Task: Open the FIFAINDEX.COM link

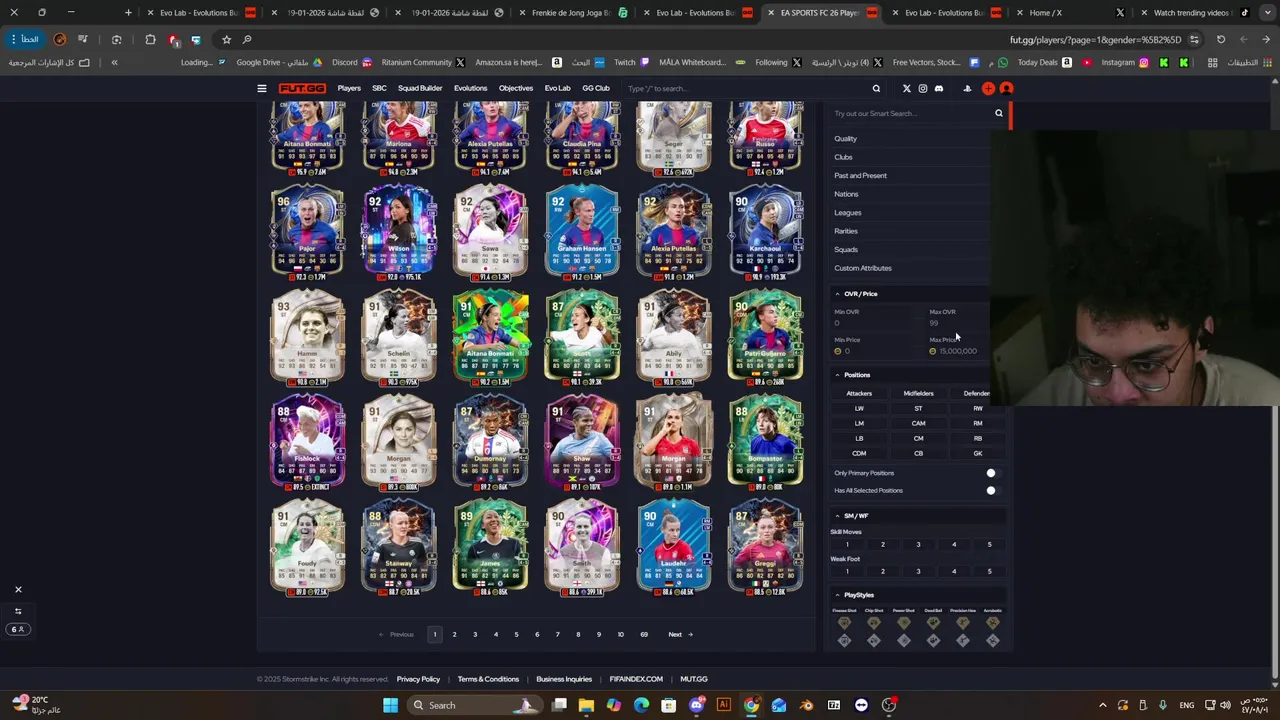Action: pos(636,679)
